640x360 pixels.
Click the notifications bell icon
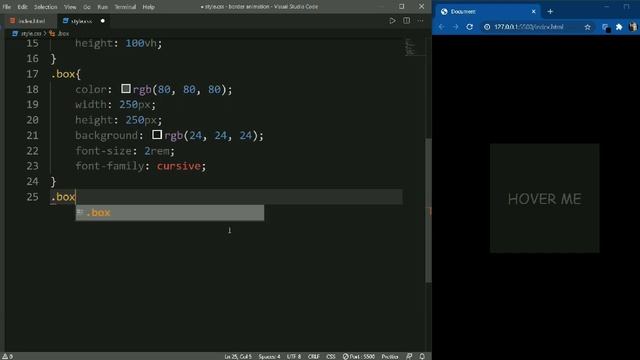pos(422,356)
